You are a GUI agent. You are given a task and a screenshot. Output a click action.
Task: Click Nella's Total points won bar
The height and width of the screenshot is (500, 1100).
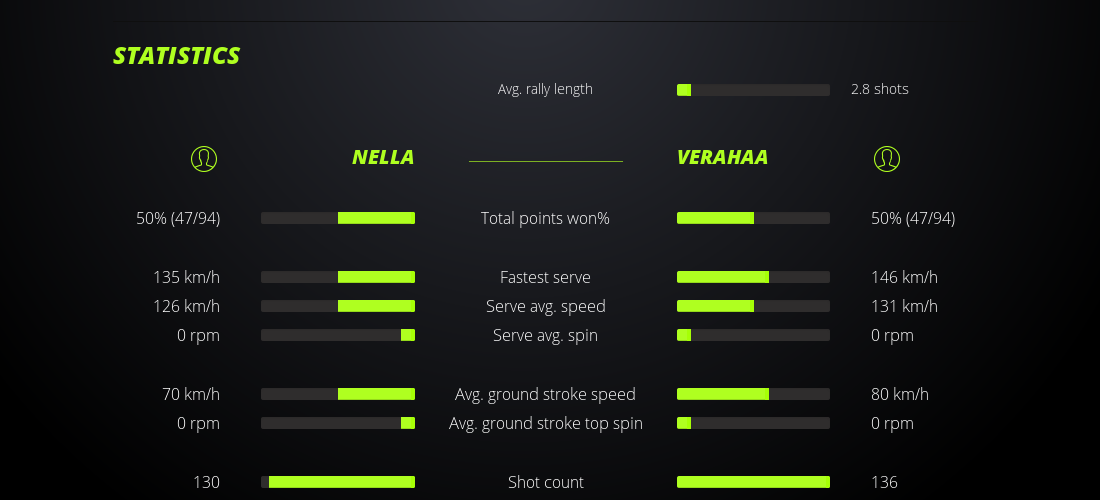(338, 218)
